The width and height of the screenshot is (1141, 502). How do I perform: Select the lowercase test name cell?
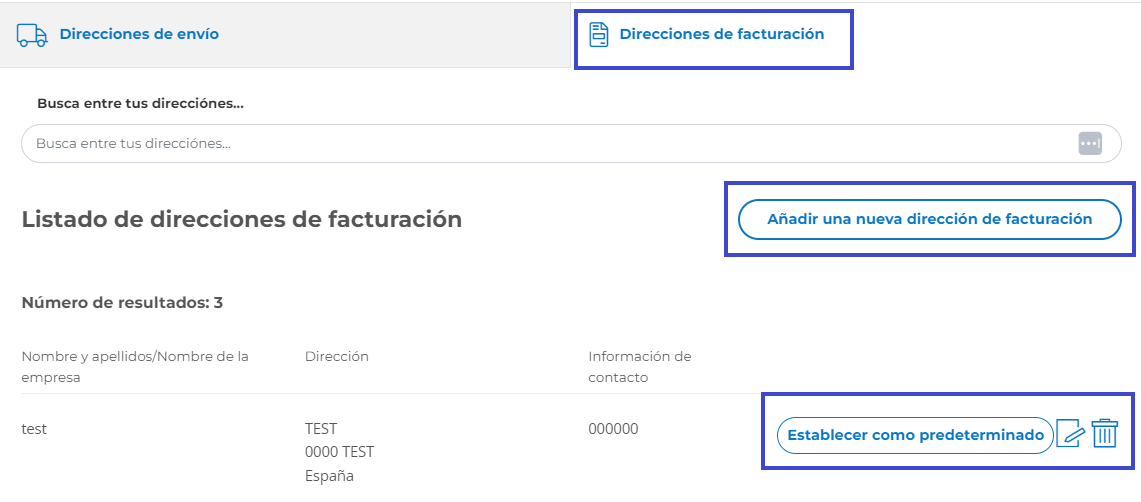pos(34,429)
